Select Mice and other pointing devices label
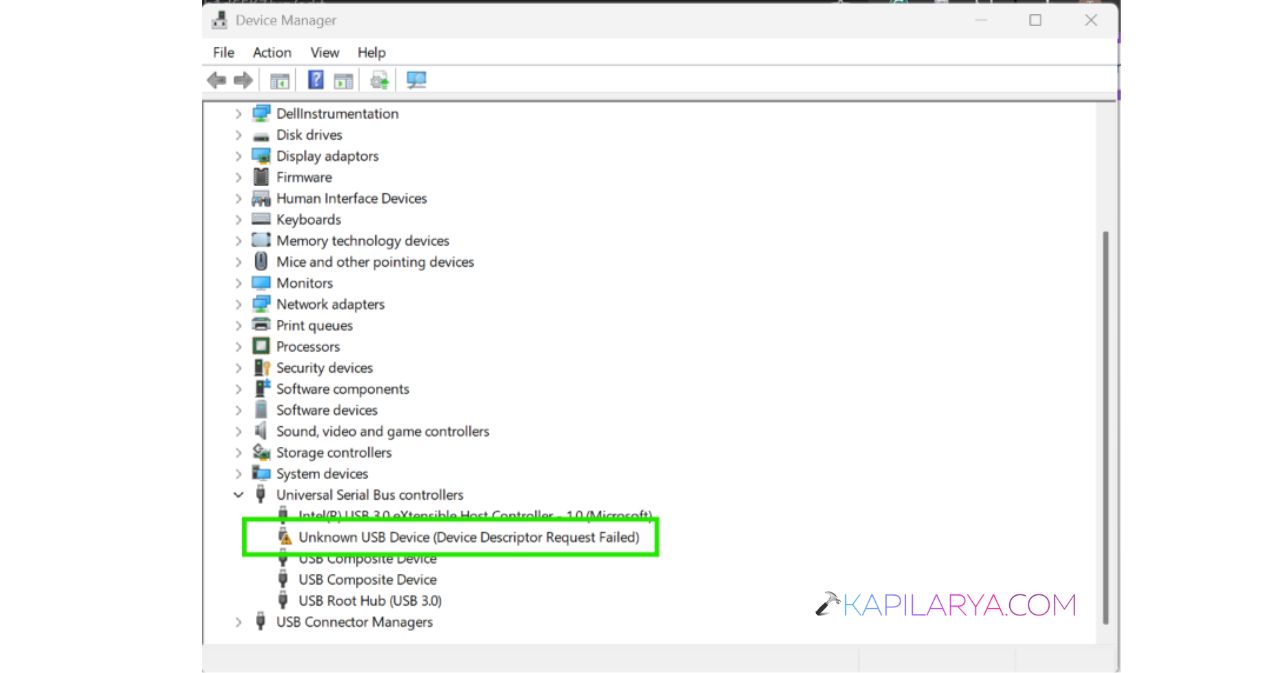This screenshot has height=673, width=1280. click(x=375, y=262)
